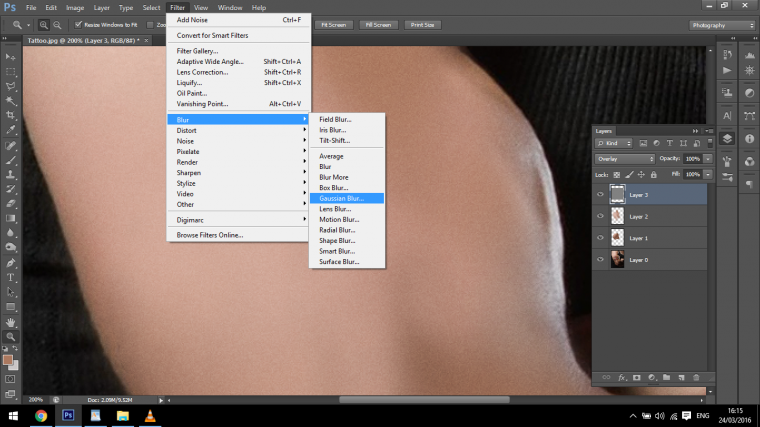Select the Pen tool
Screen dimensions: 760x427
[10, 263]
